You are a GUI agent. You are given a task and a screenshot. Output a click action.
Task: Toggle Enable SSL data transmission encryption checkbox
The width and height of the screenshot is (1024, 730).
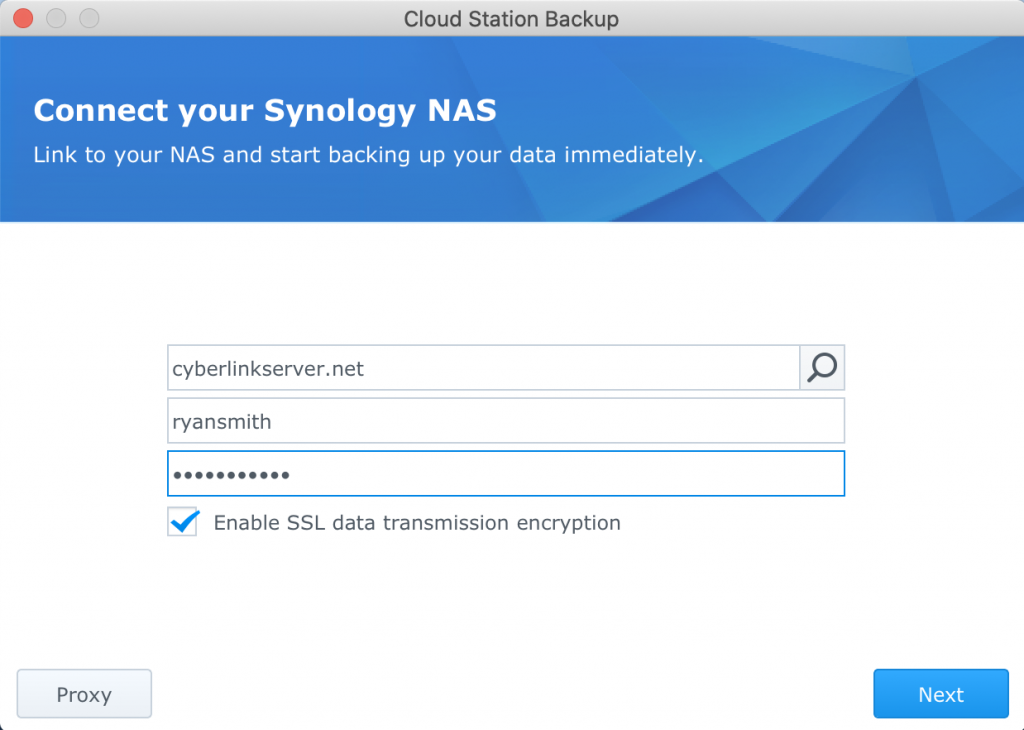click(183, 522)
